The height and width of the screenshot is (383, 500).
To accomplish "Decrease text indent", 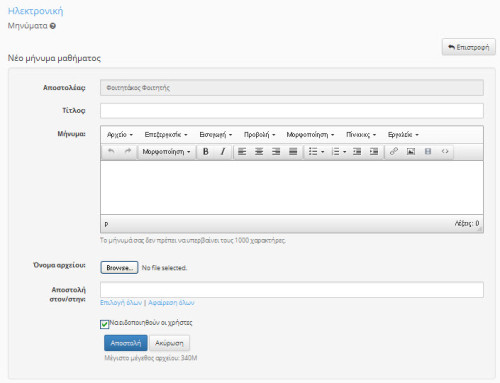I will (x=357, y=152).
